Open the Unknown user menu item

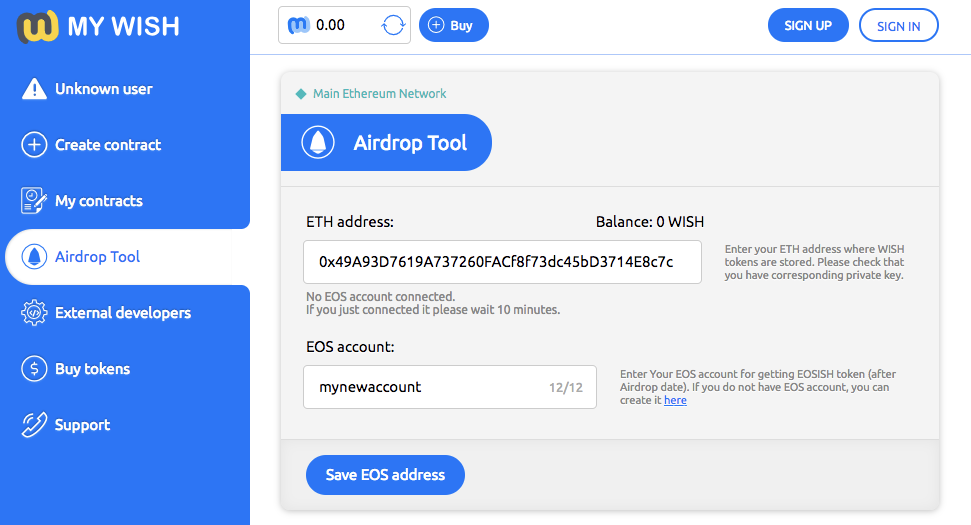[125, 89]
